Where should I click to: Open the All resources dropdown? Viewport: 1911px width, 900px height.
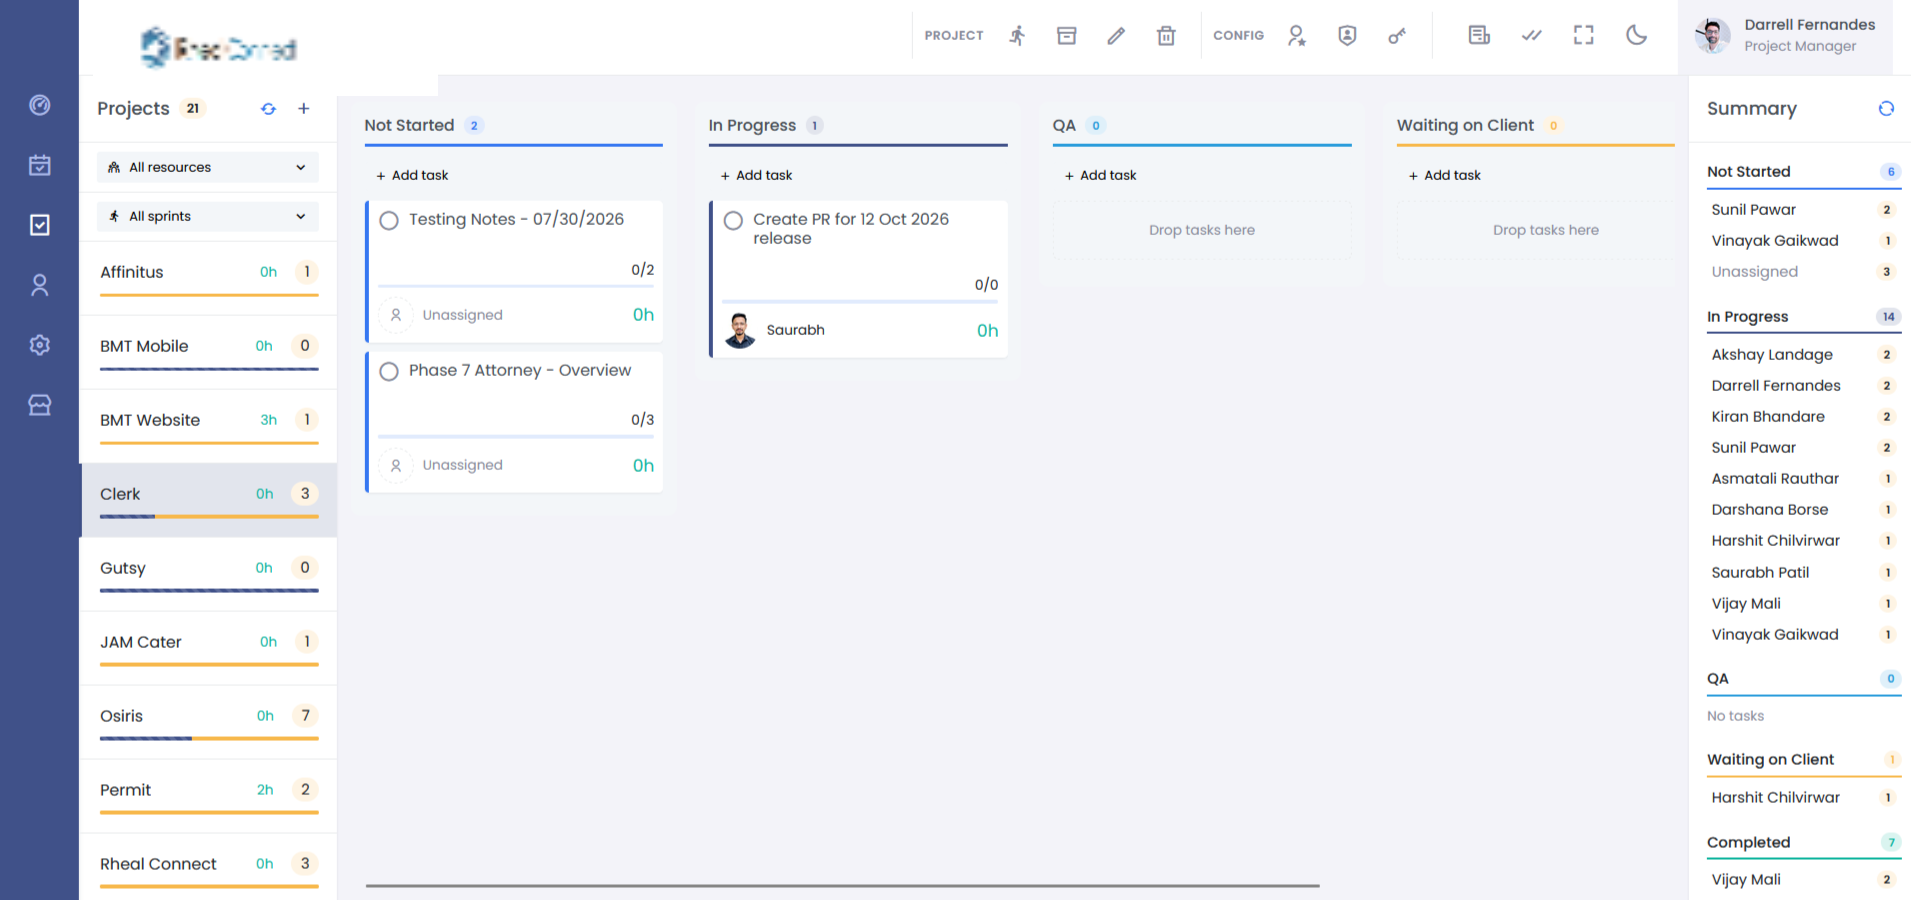(208, 167)
